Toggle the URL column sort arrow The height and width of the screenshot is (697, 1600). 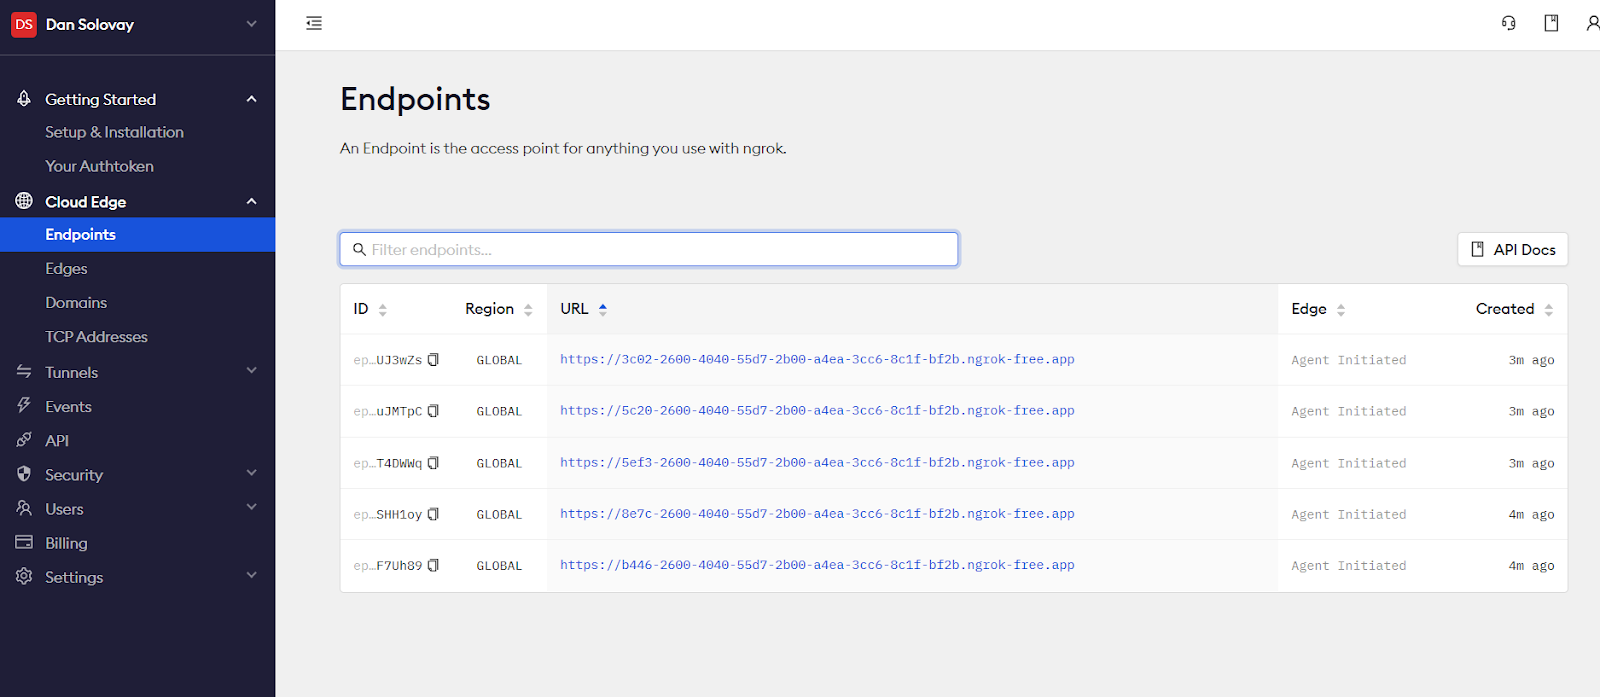pyautogui.click(x=603, y=310)
